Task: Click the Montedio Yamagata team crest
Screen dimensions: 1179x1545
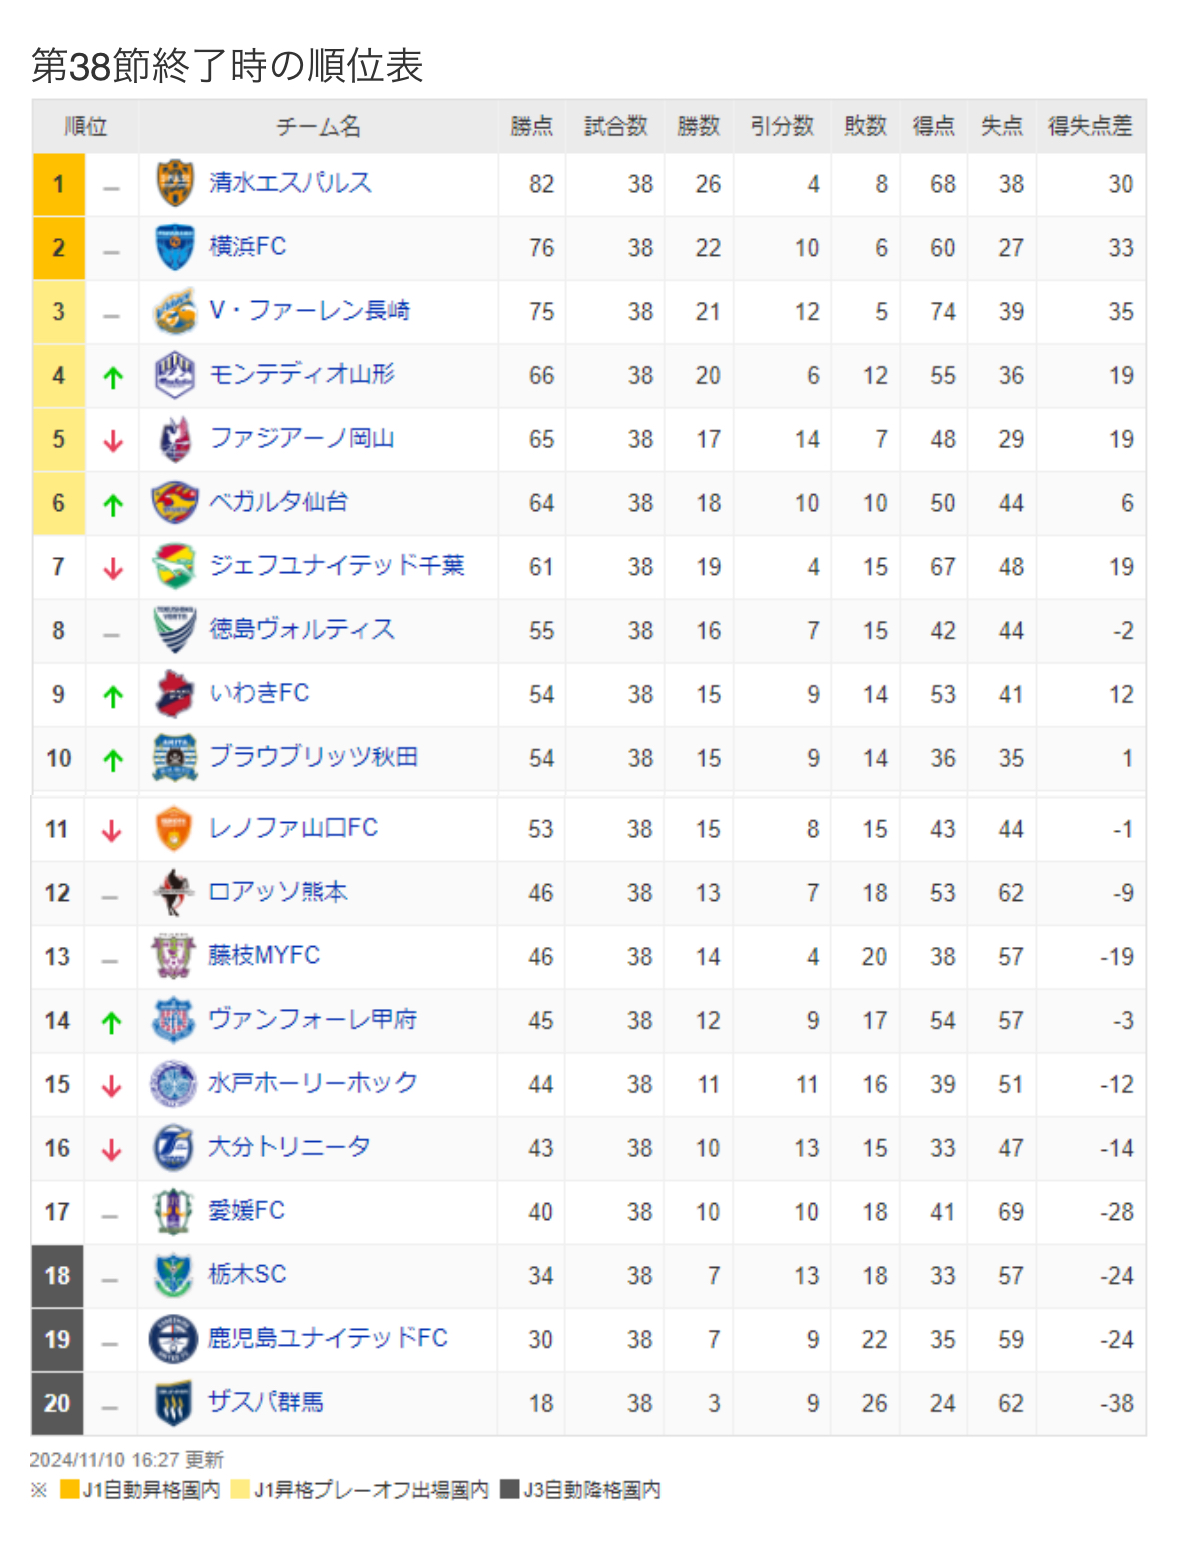Action: click(175, 376)
